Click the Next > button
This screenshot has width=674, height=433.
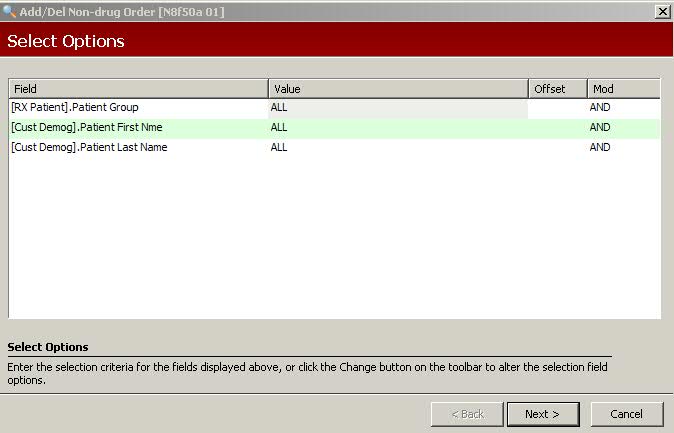543,414
